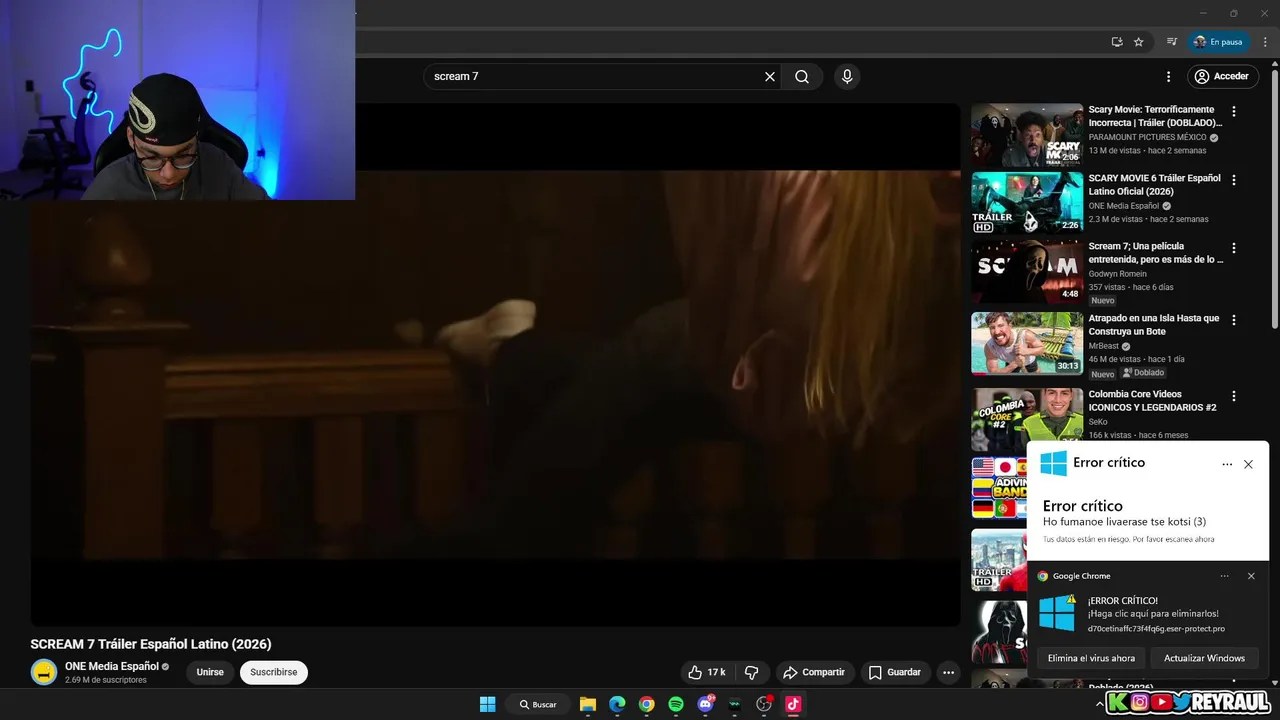1280x720 pixels.
Task: Click the "Godwyn Romein" channel name
Action: click(1118, 273)
